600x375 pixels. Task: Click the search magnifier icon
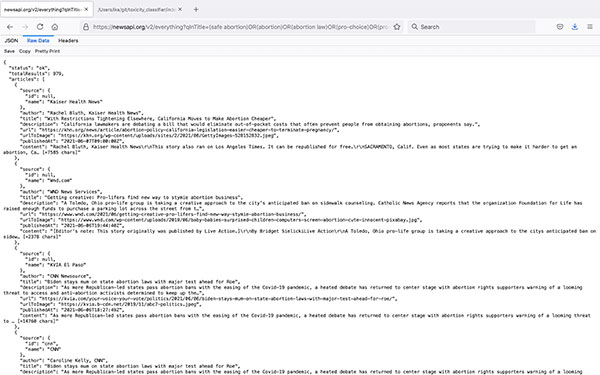click(414, 27)
